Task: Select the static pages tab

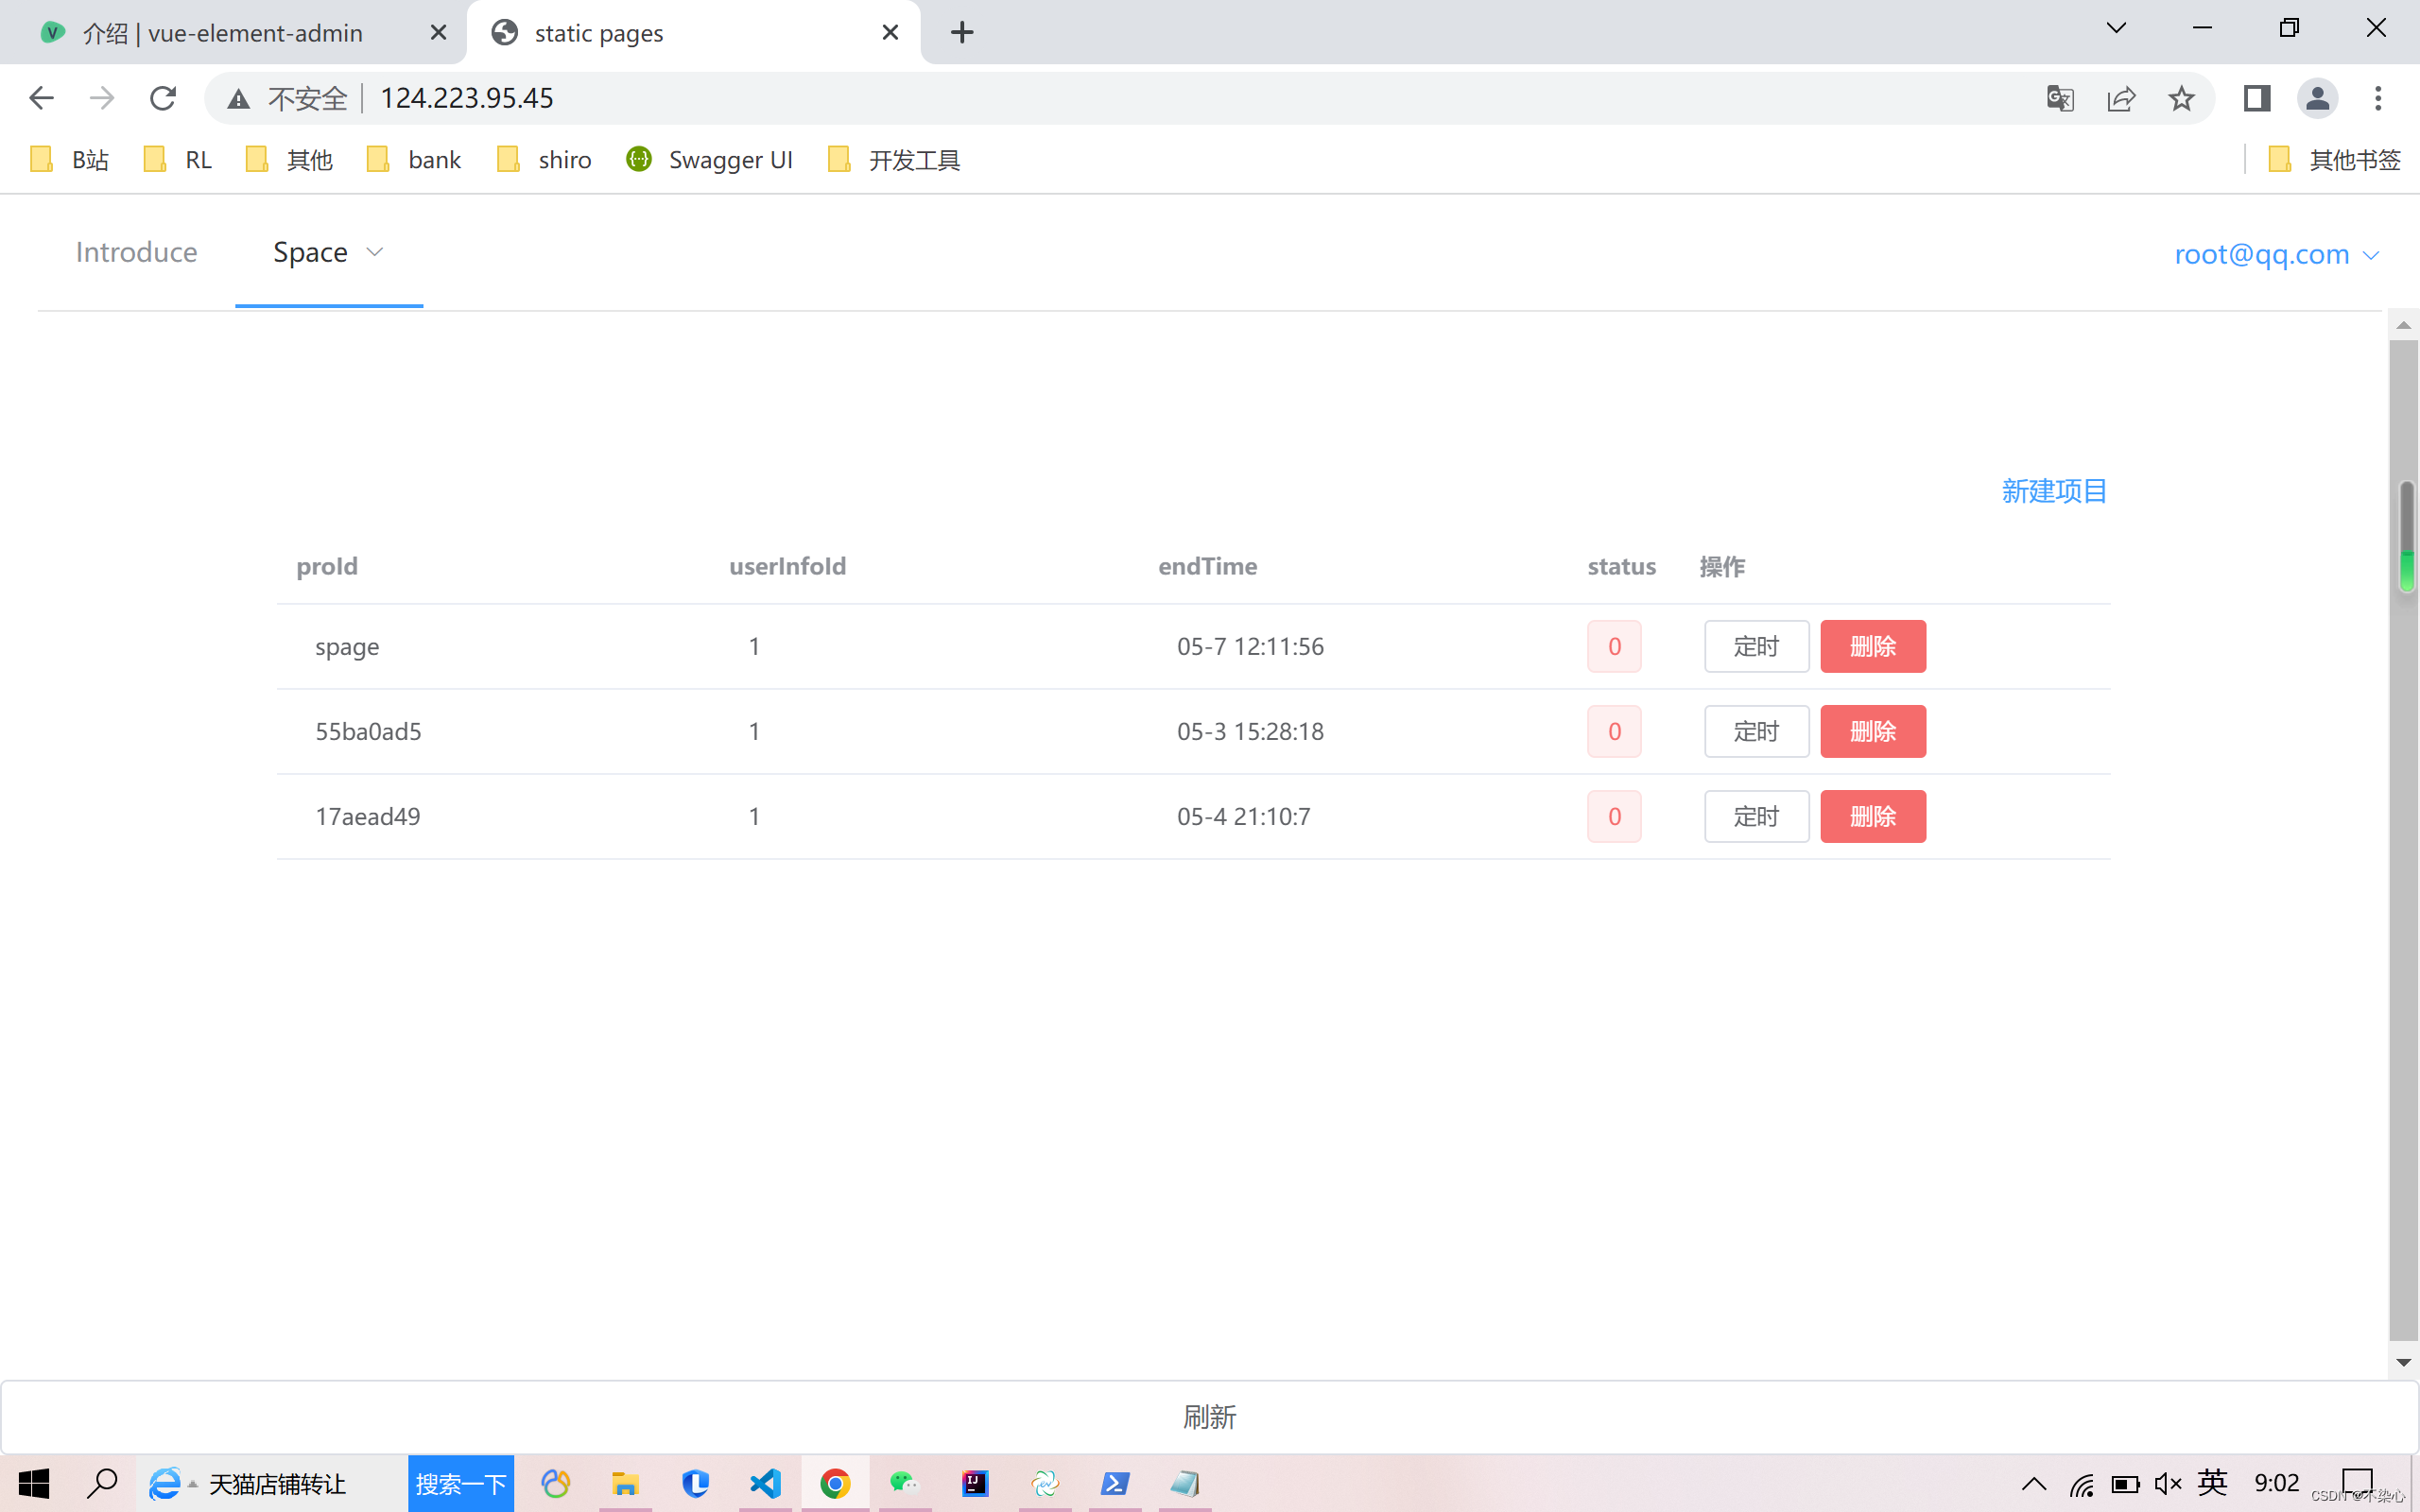Action: pos(694,32)
